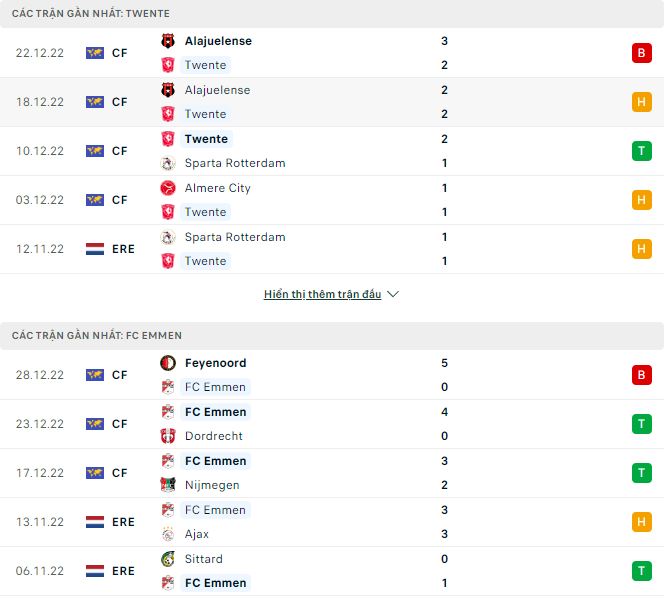
Task: Click the "Các trận gần nhất: Twente" header
Action: pos(91,13)
